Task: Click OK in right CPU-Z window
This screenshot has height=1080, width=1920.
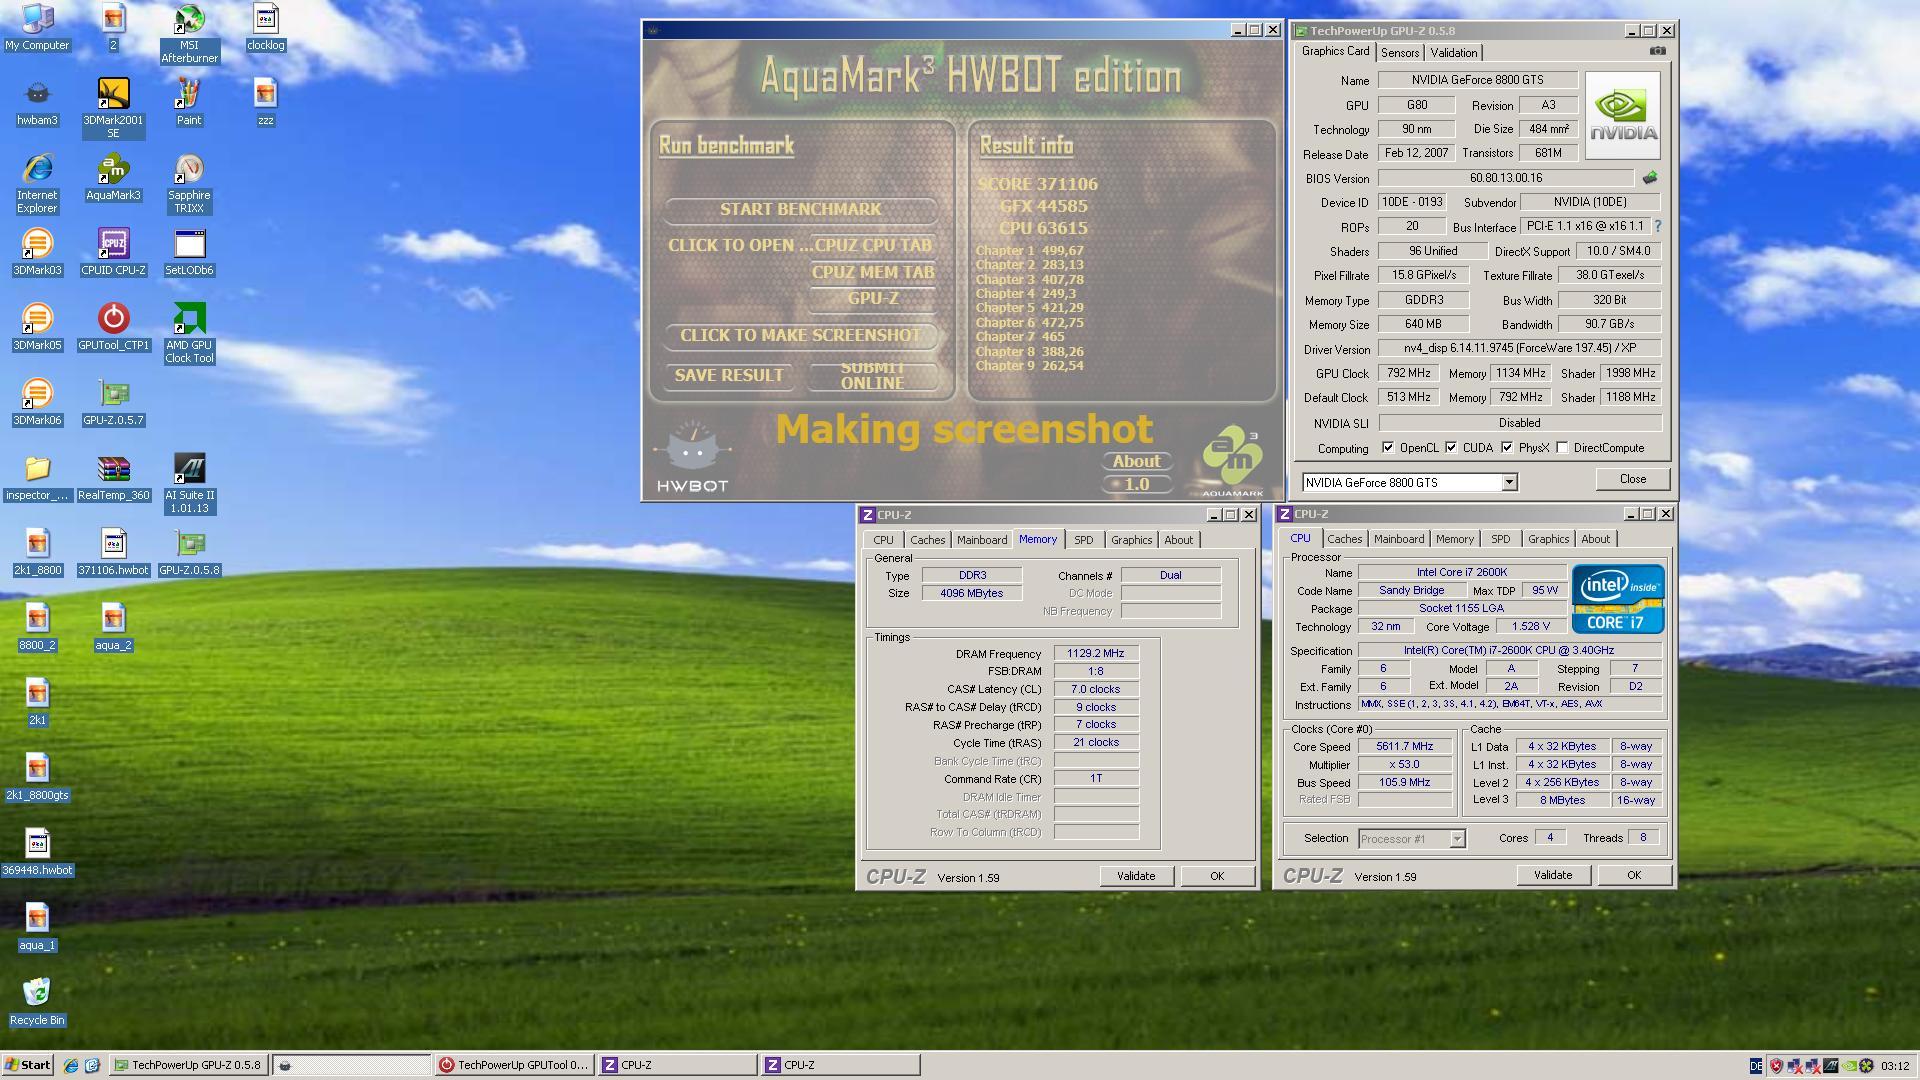Action: tap(1633, 875)
